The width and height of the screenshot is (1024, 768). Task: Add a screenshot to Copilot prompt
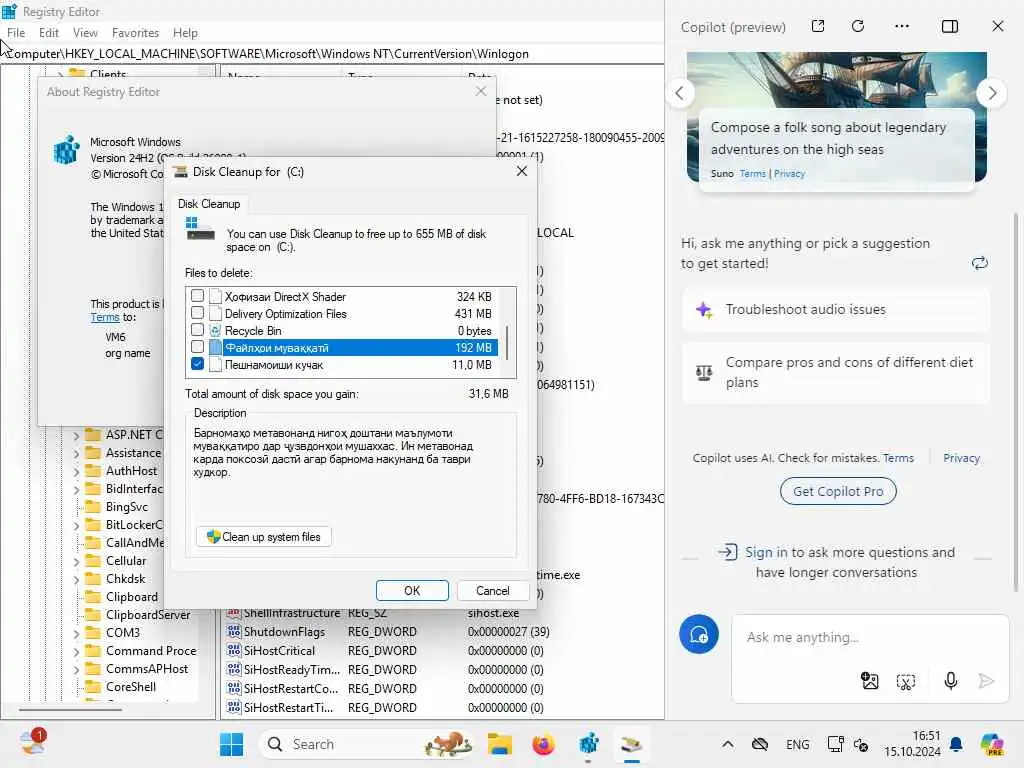point(906,681)
